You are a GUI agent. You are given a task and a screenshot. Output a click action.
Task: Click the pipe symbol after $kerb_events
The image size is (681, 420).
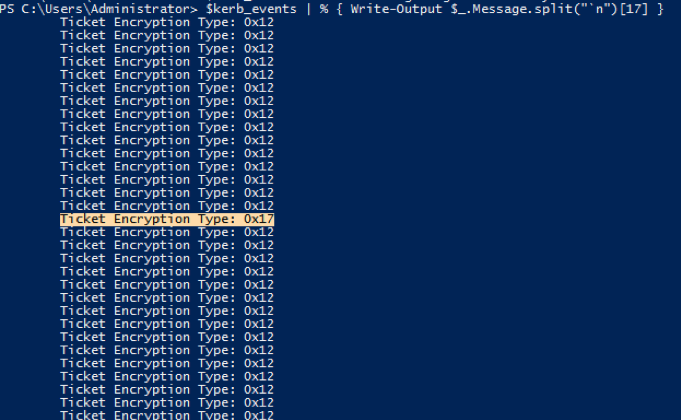(x=308, y=9)
